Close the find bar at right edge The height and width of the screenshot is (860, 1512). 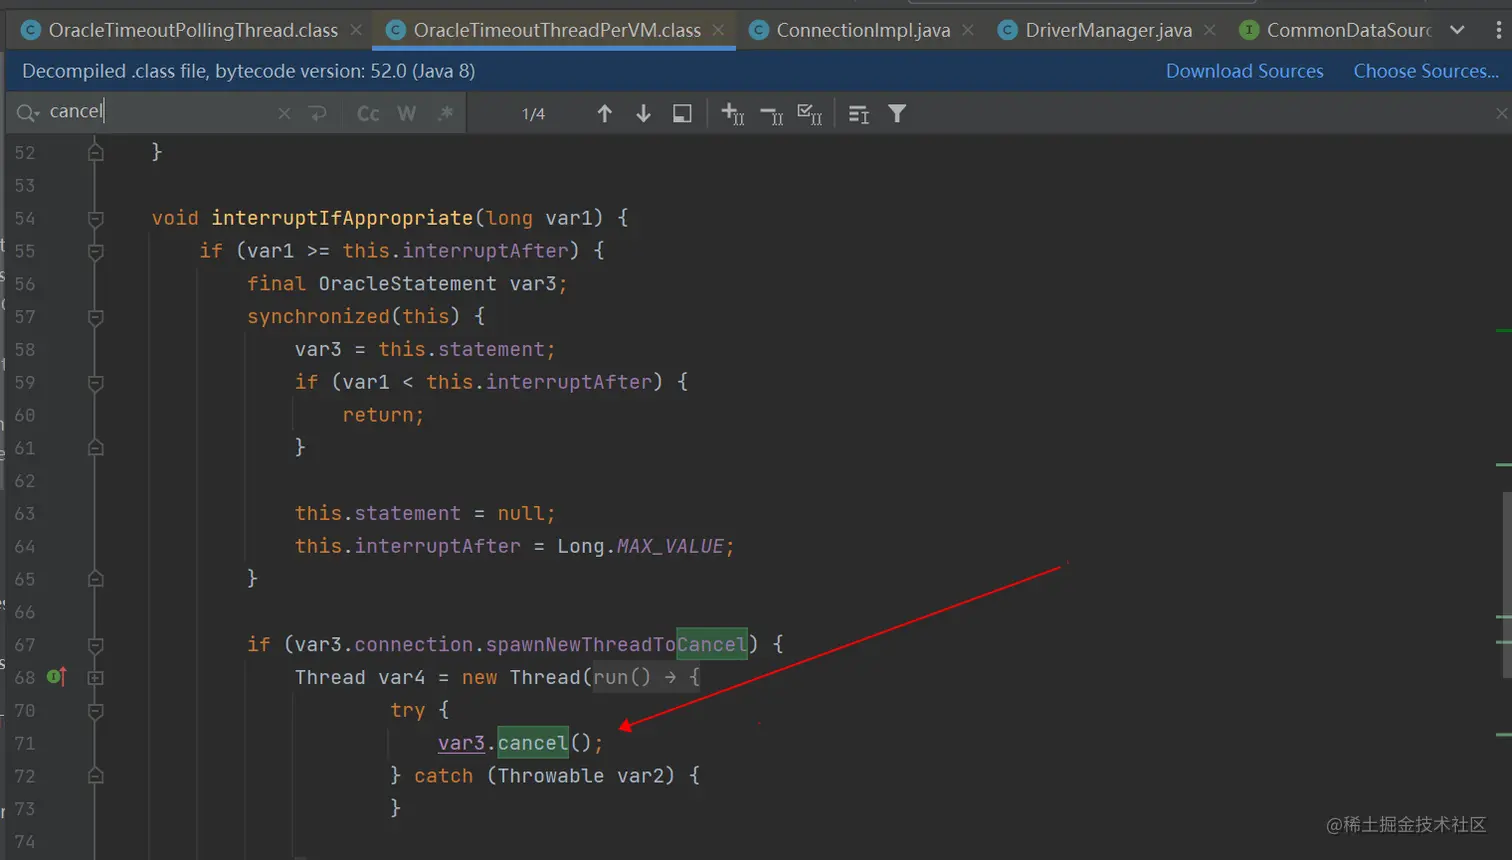pos(1501,114)
